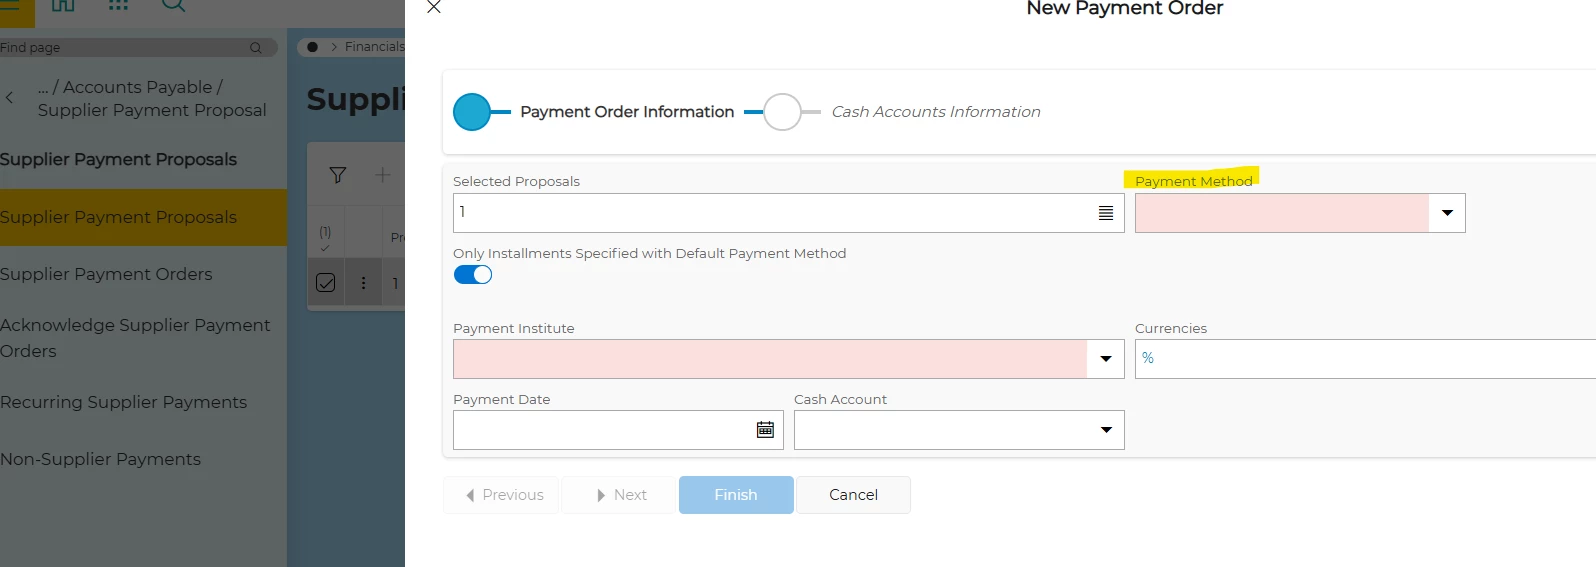
Task: Open the Selected Proposals list icon
Action: click(x=1106, y=213)
